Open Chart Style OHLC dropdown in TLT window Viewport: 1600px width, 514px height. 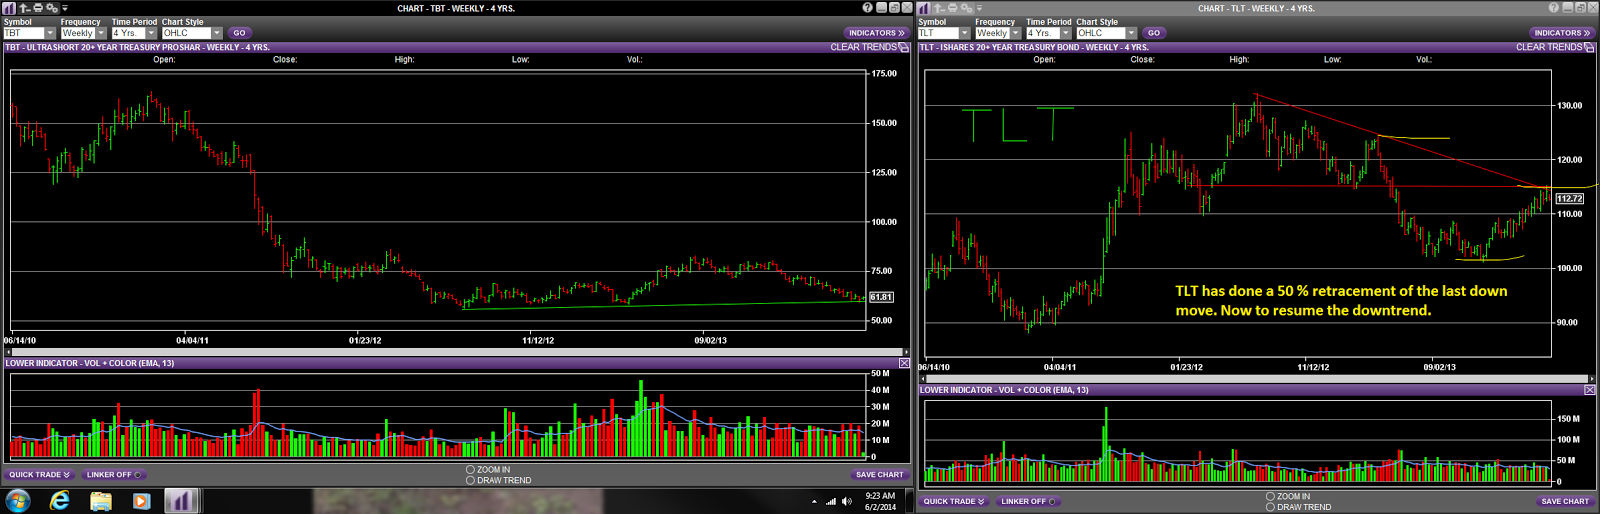[1132, 33]
